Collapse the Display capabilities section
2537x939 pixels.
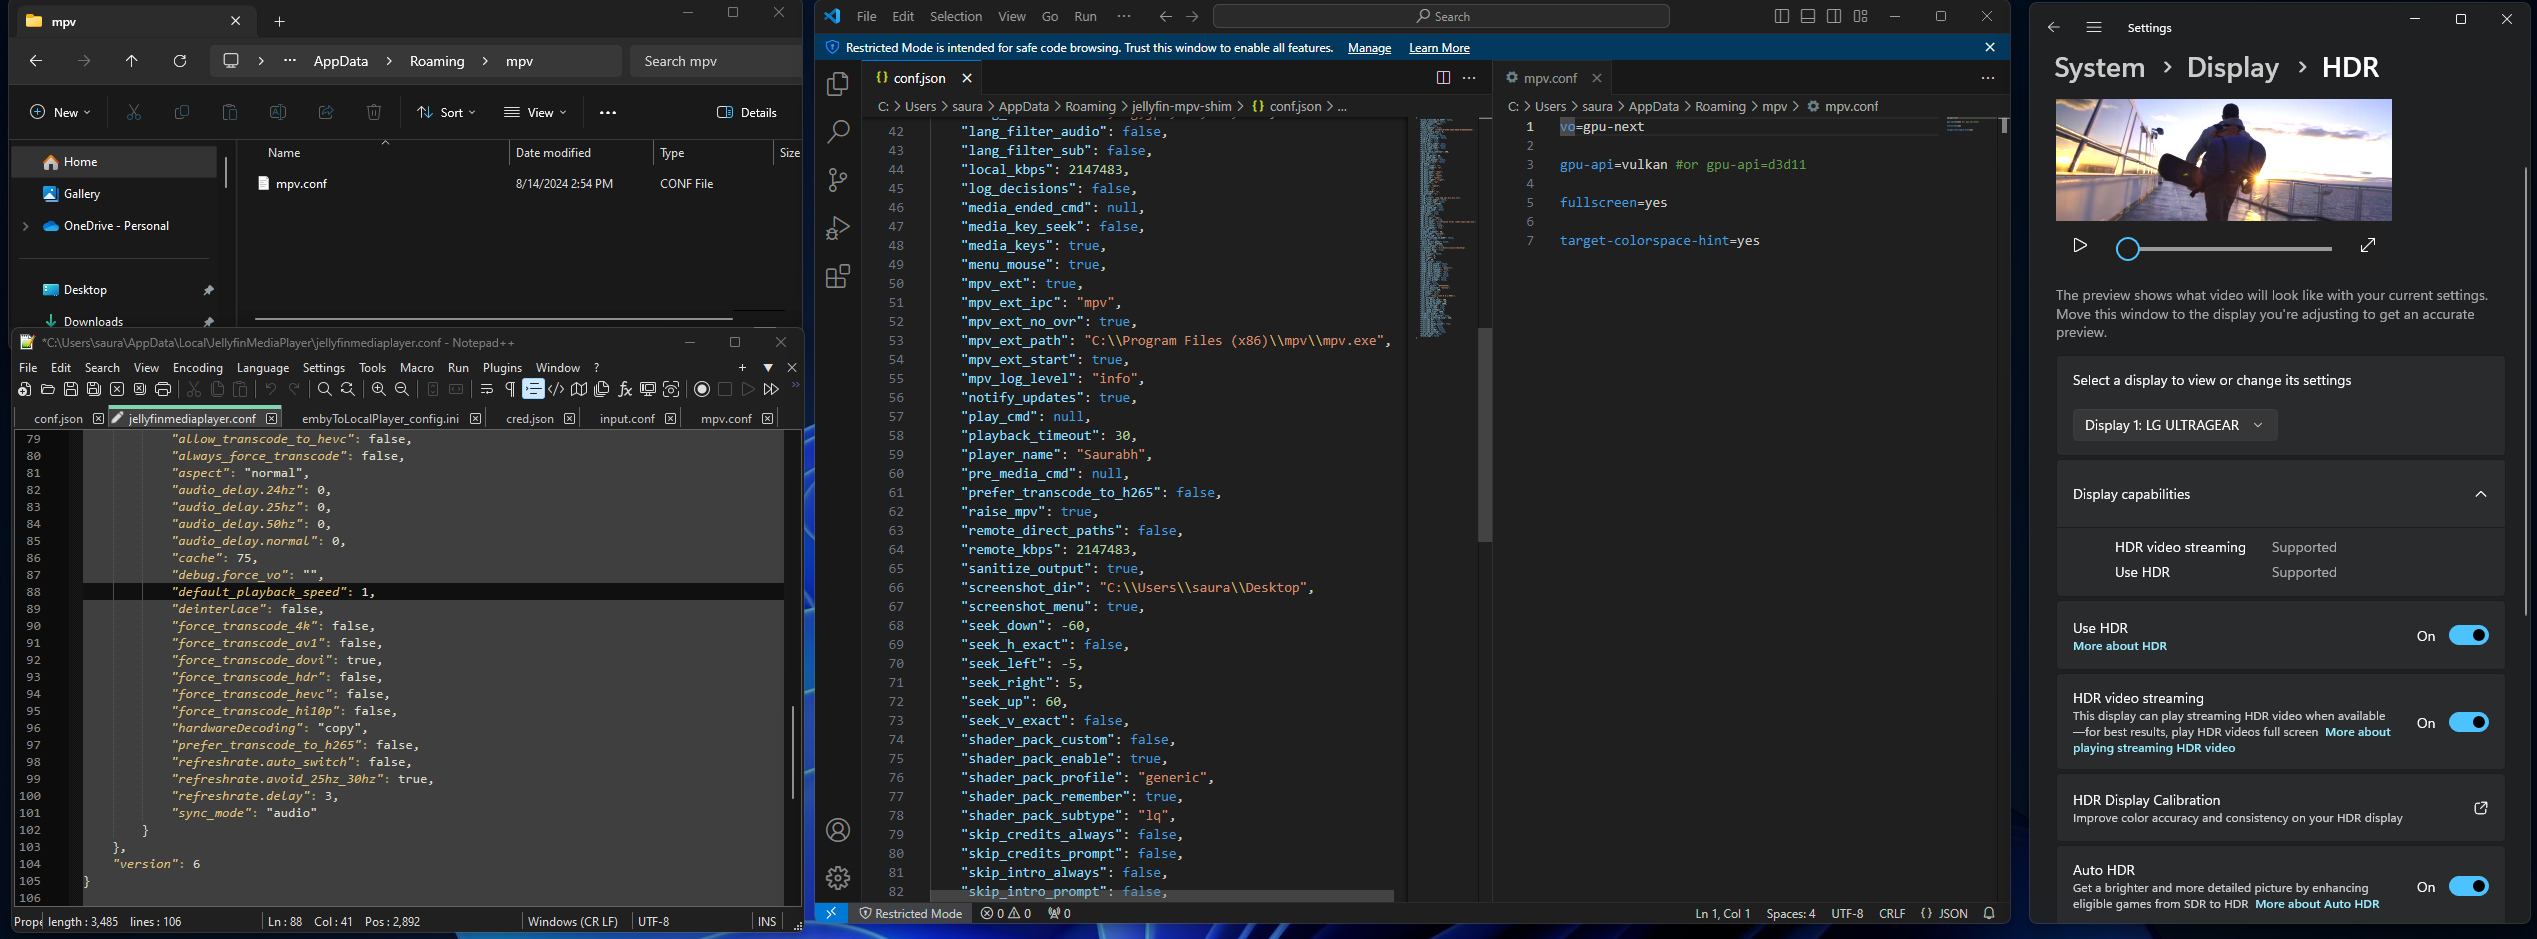pyautogui.click(x=2480, y=494)
